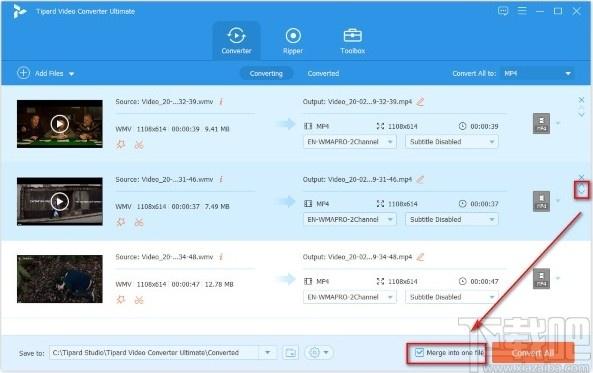Image resolution: width=593 pixels, height=373 pixels.
Task: View info for source 34-48.wmv
Action: click(x=221, y=256)
